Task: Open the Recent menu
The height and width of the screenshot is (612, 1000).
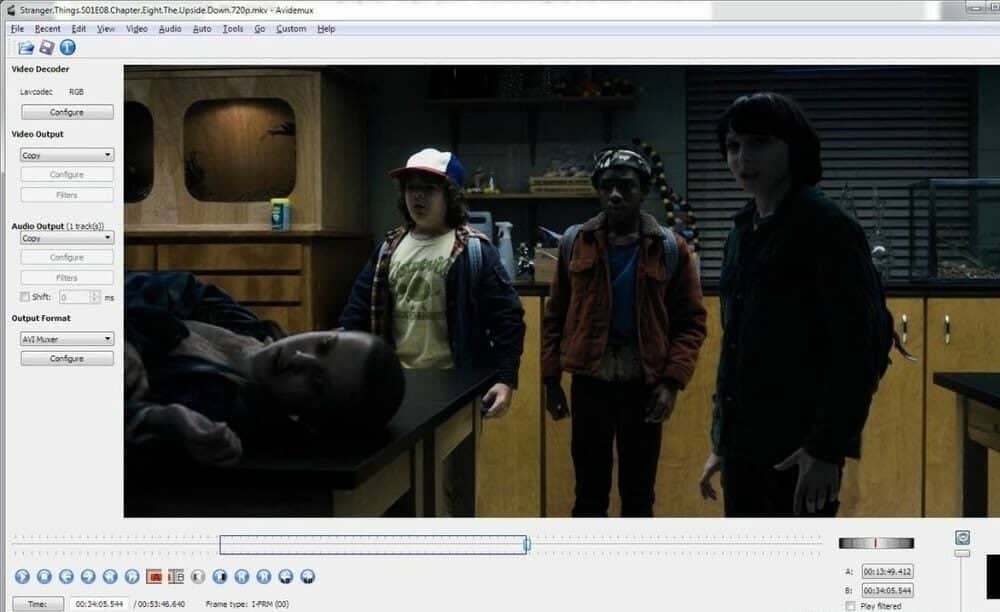Action: coord(48,29)
